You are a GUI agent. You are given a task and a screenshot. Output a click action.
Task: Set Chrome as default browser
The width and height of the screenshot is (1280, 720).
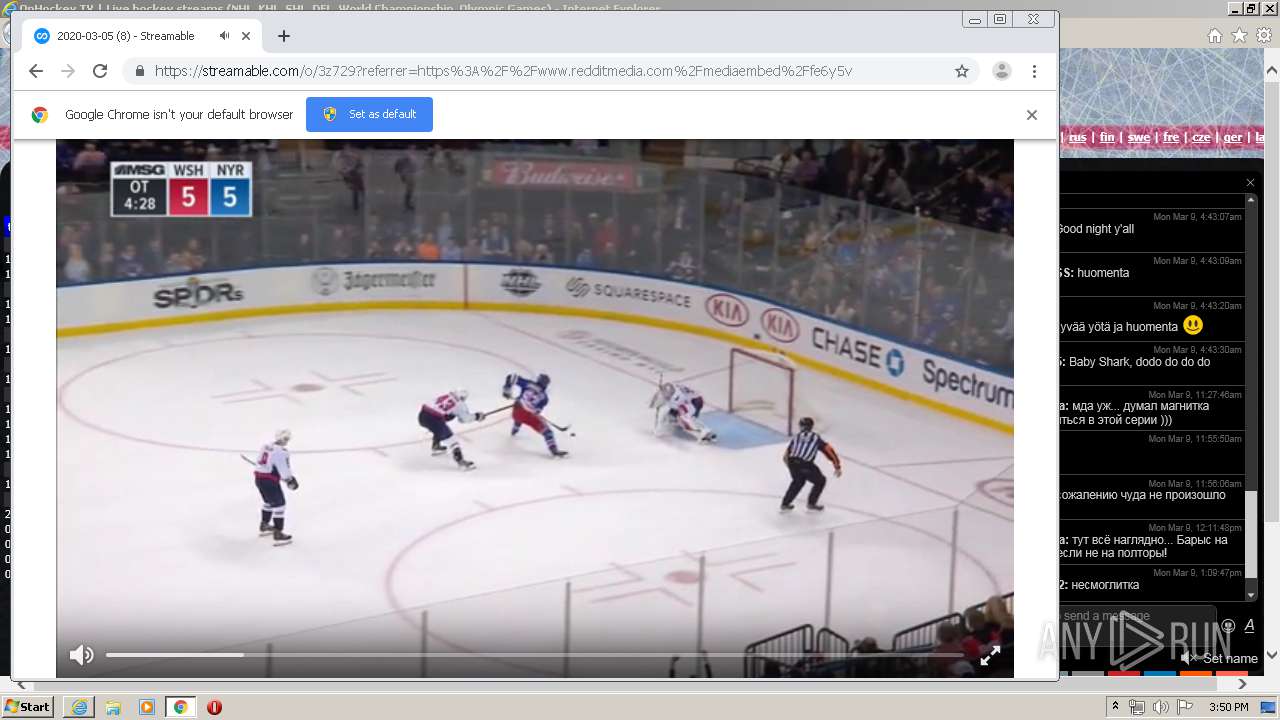369,114
